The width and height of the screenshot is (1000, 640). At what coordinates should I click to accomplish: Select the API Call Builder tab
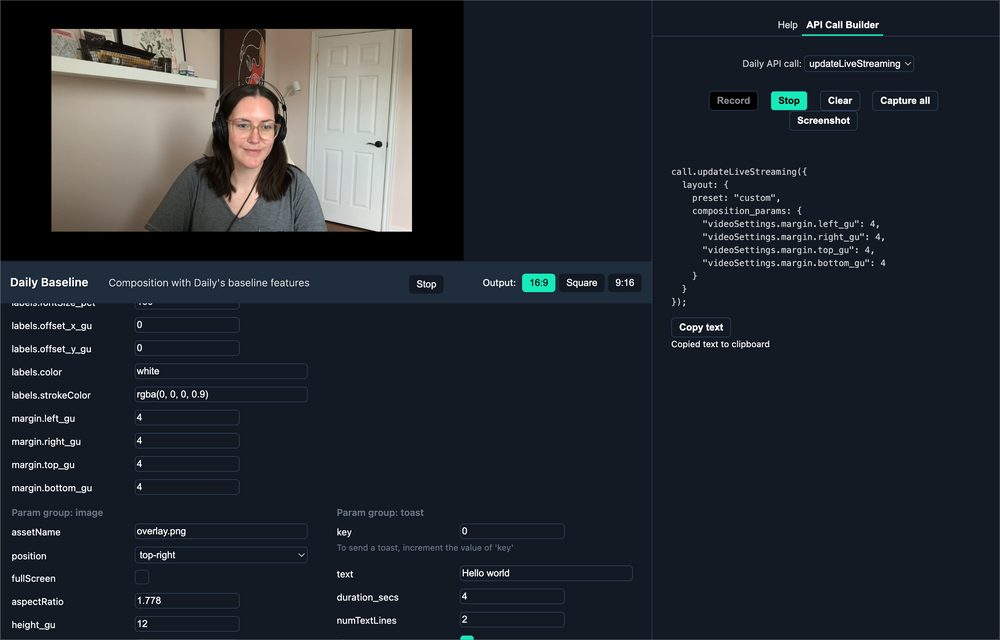tap(841, 24)
